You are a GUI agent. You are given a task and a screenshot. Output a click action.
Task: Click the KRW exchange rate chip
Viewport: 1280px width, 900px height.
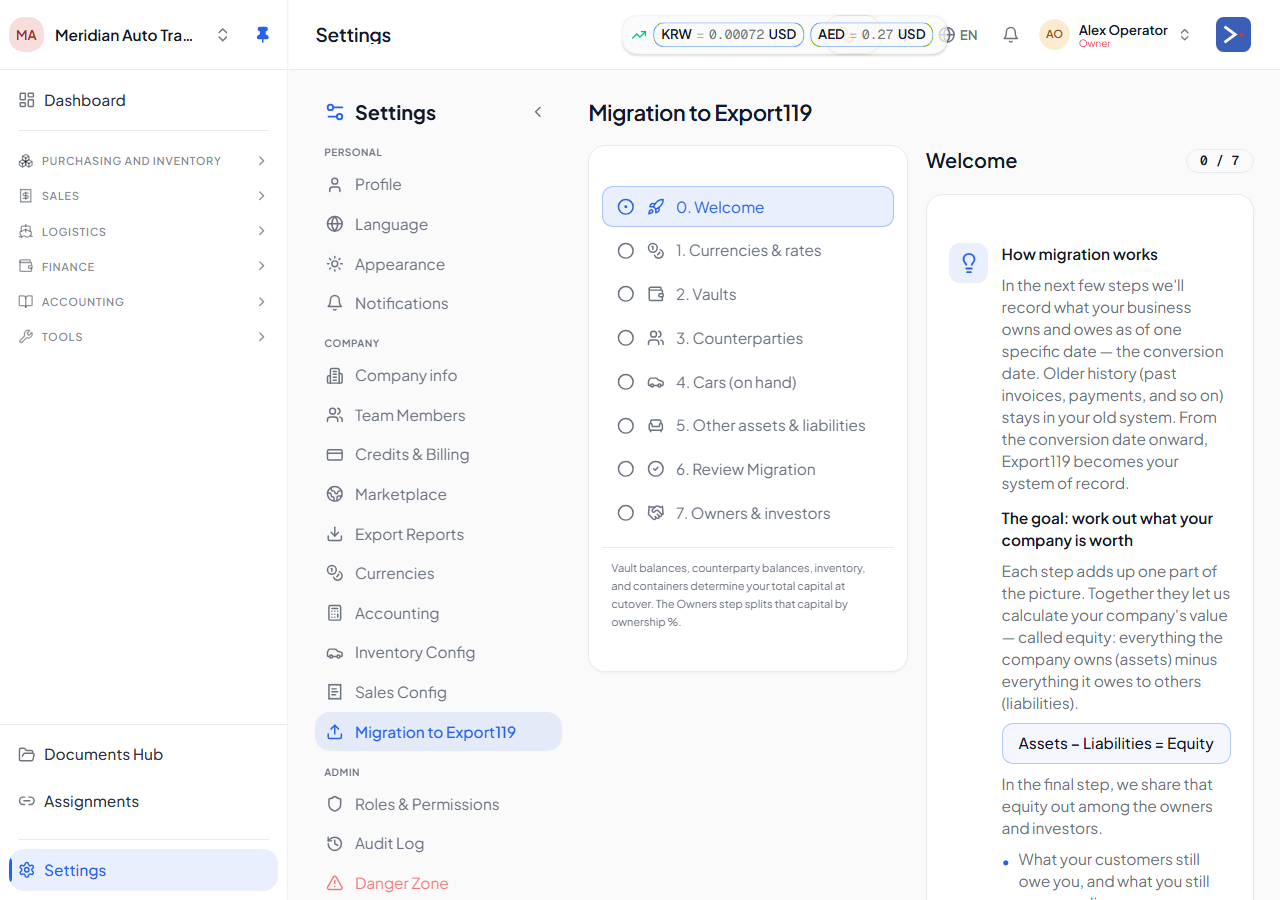click(x=729, y=35)
